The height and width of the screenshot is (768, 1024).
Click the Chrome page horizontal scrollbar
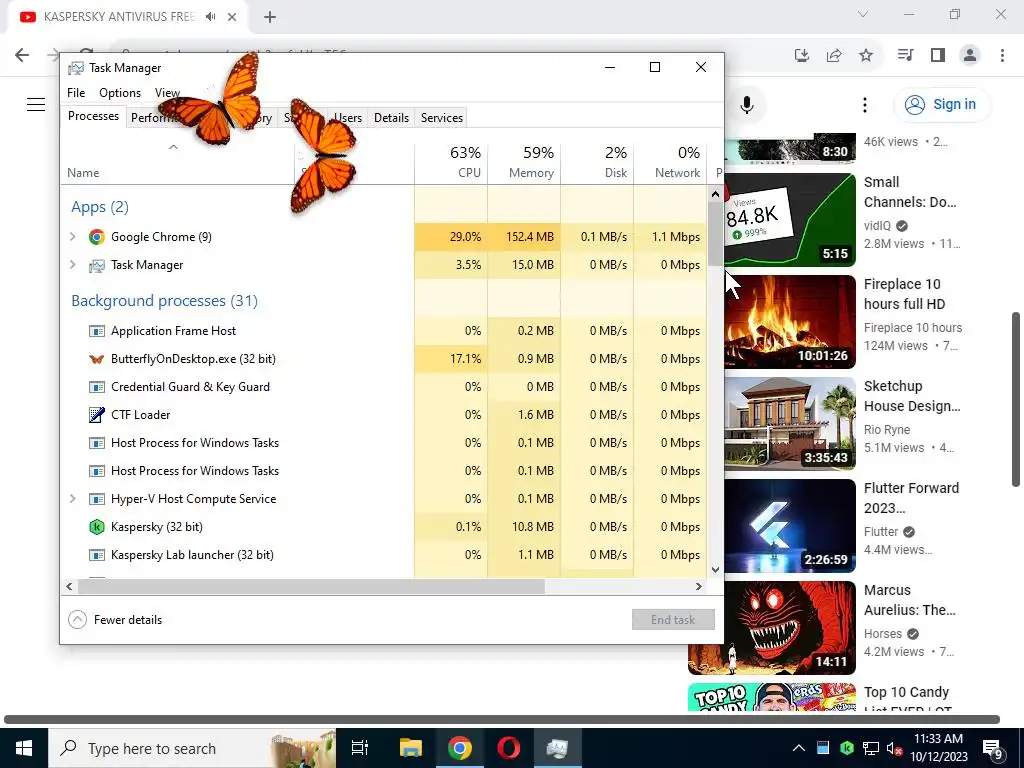tap(502, 720)
